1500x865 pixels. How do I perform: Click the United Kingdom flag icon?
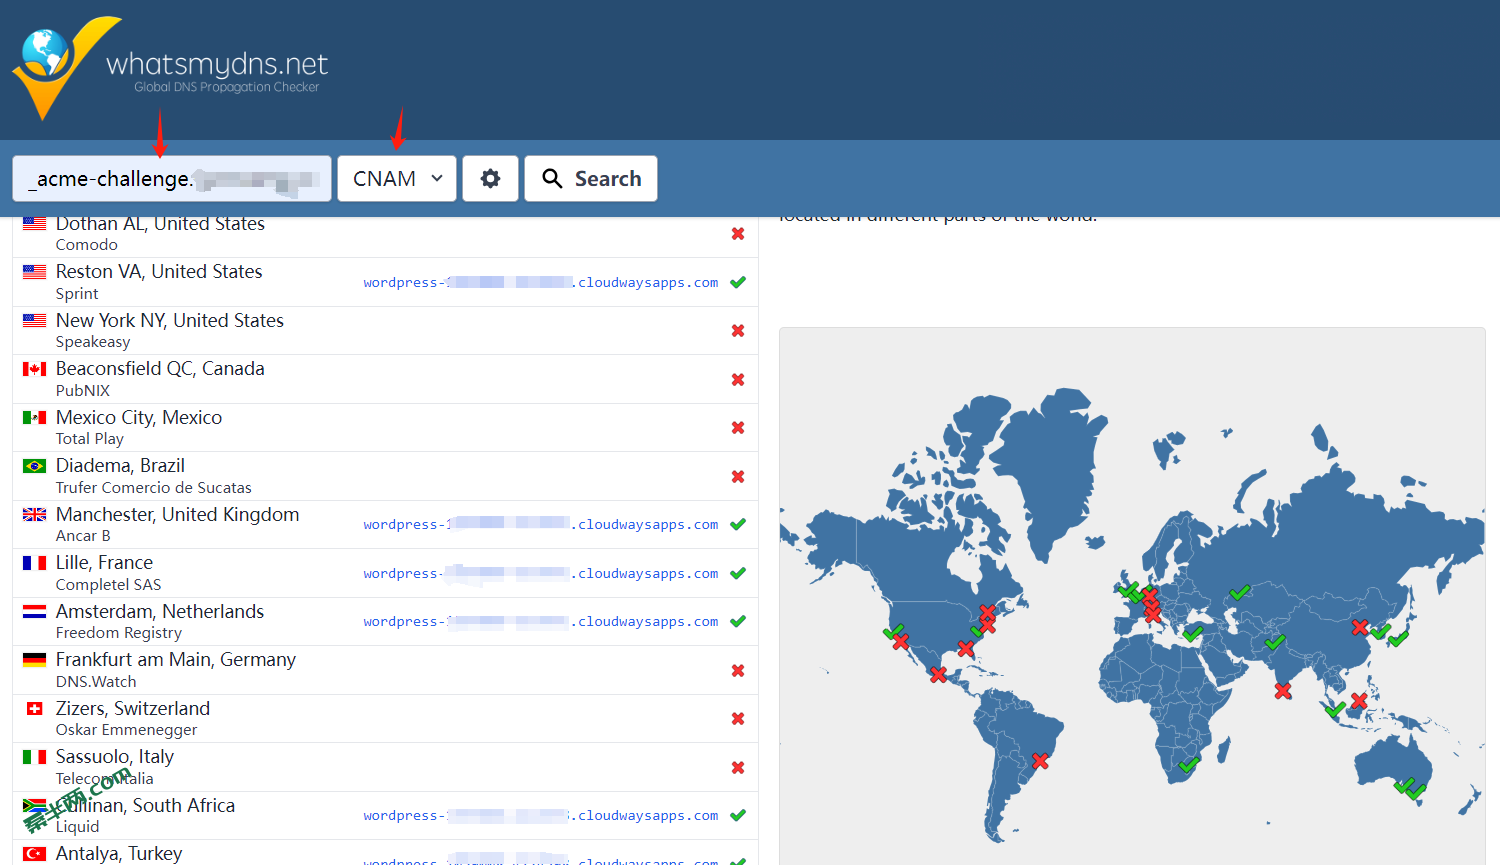(34, 514)
